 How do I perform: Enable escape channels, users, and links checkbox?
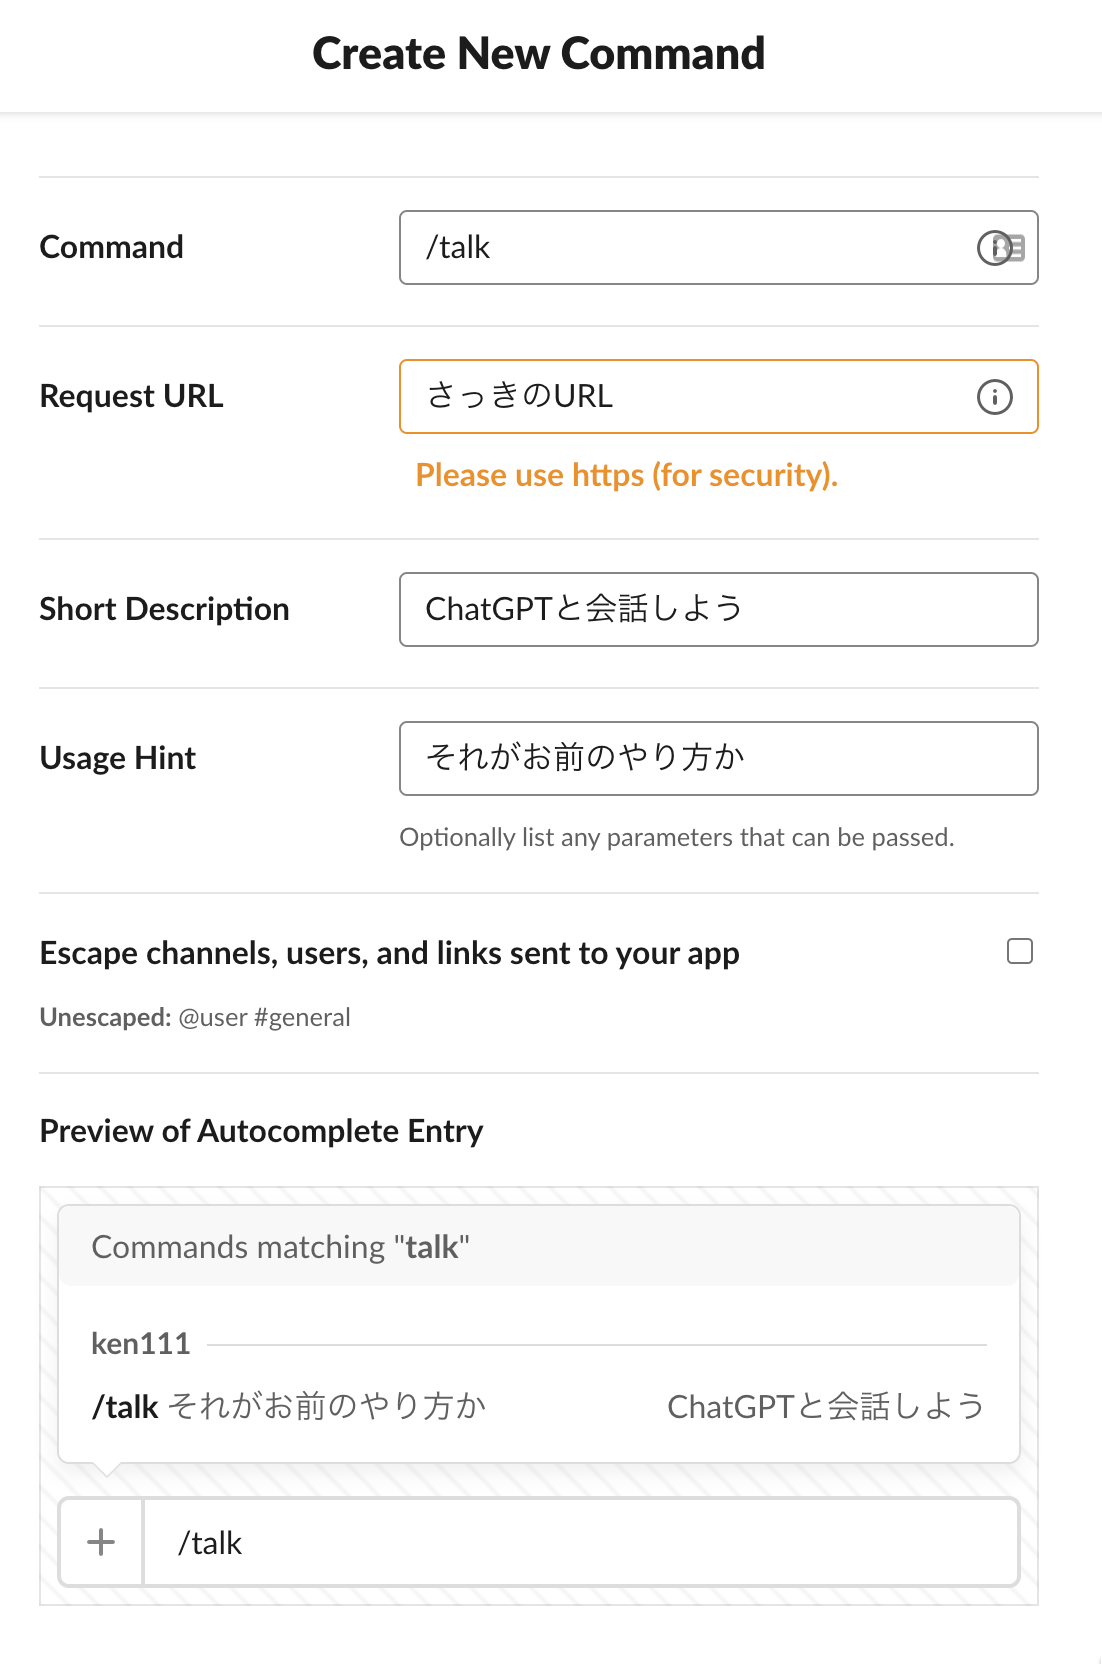[1020, 951]
